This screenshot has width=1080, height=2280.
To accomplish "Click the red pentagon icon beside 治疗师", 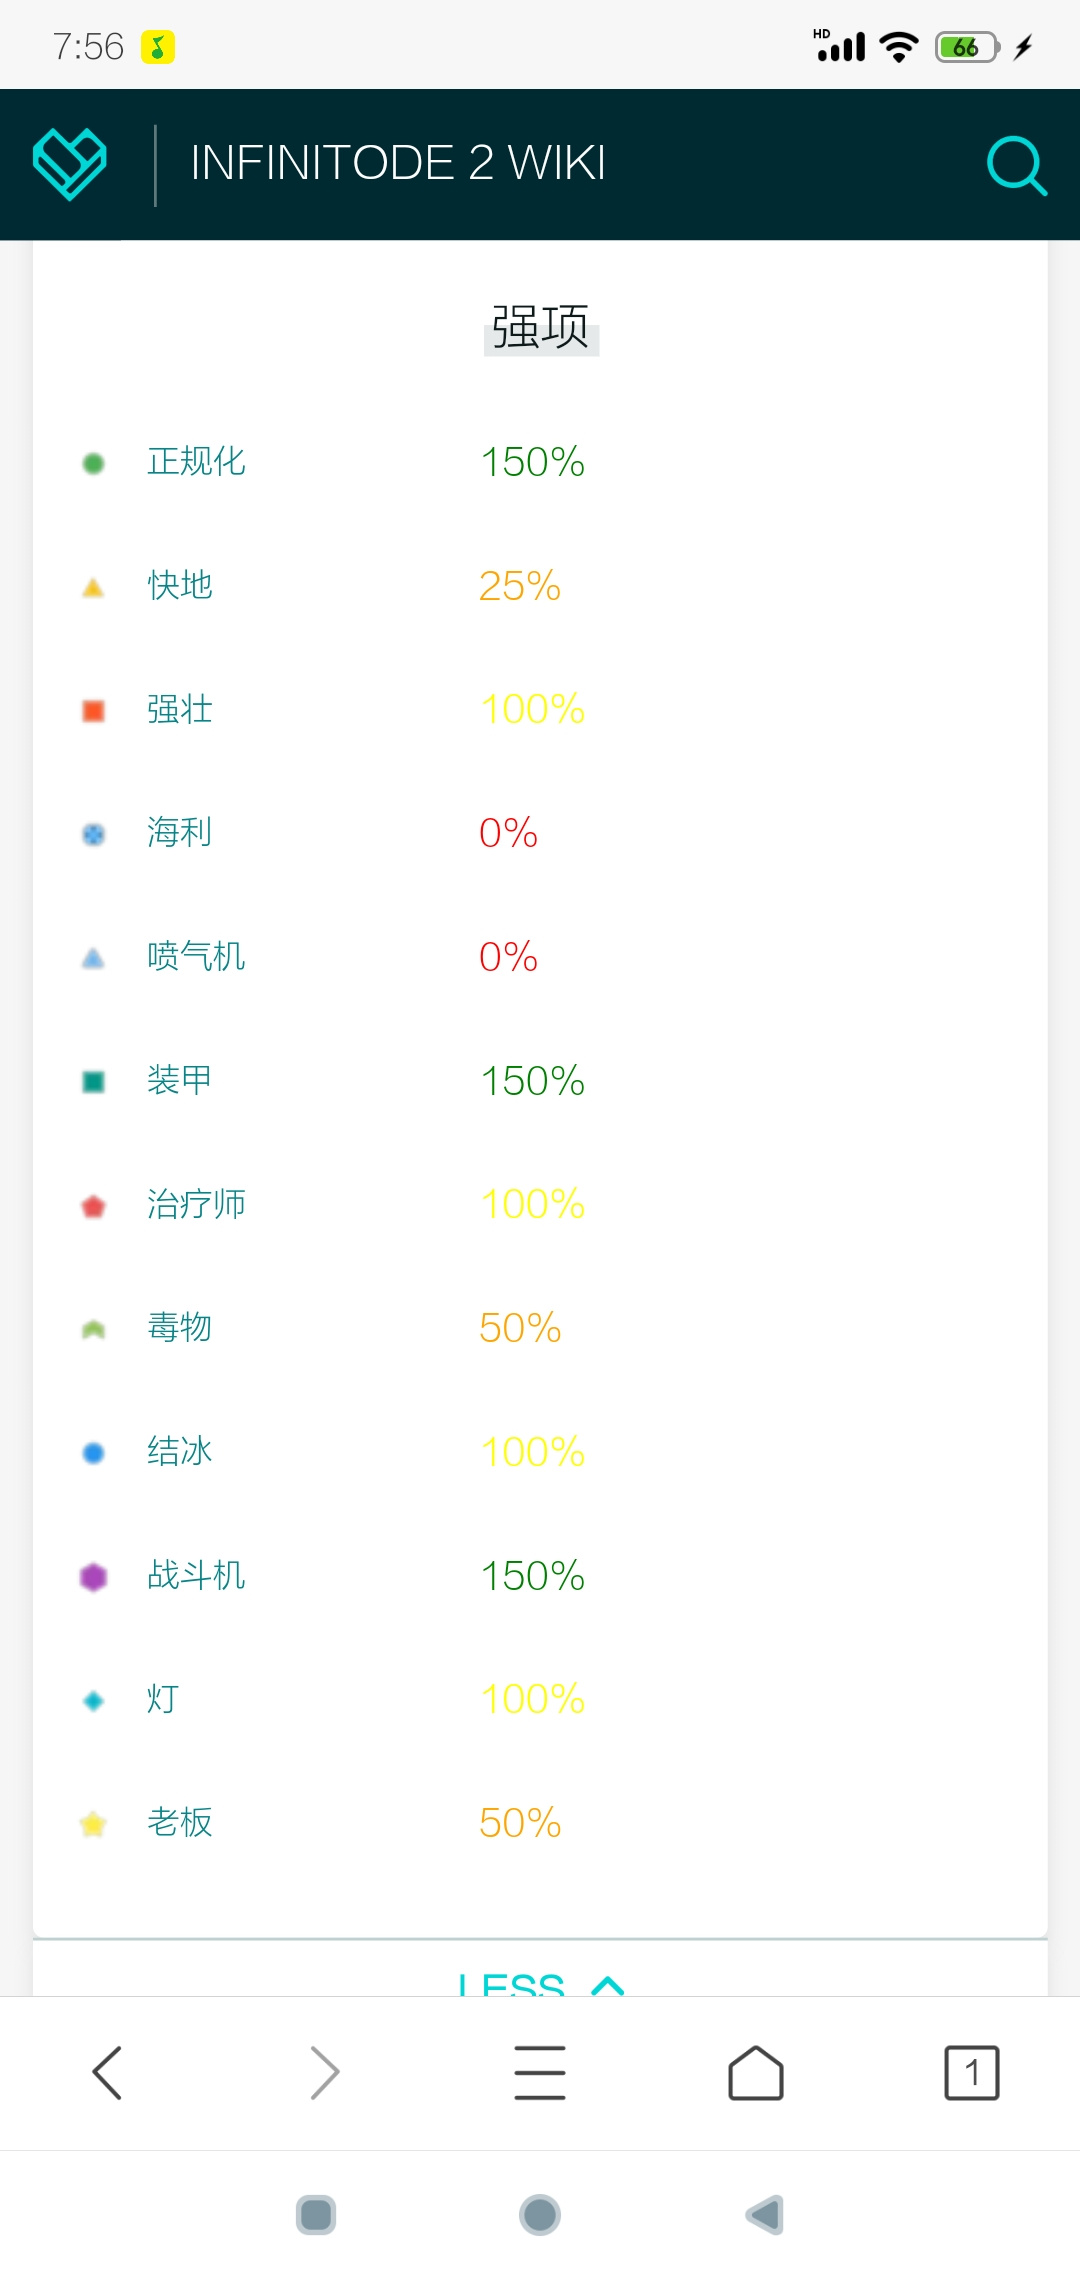I will click(93, 1206).
